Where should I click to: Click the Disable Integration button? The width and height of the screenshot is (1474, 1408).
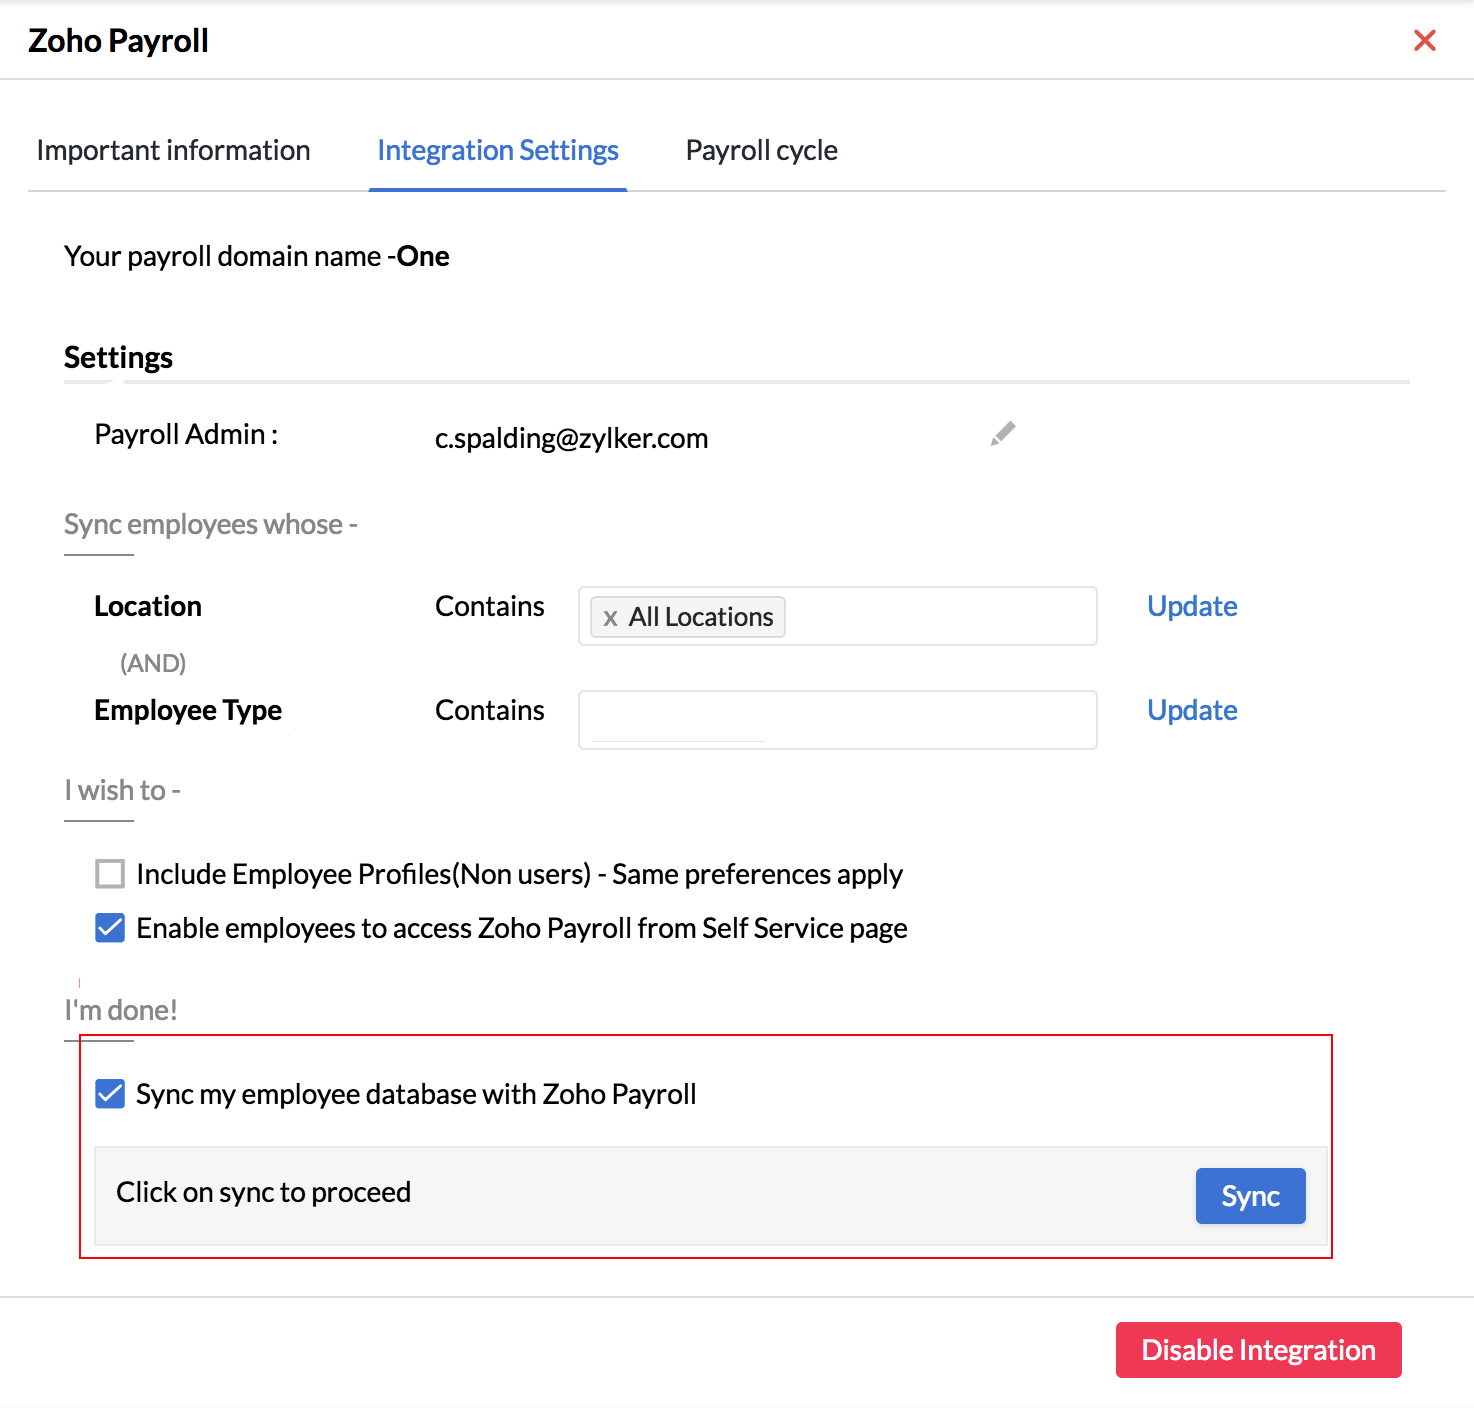click(1258, 1350)
